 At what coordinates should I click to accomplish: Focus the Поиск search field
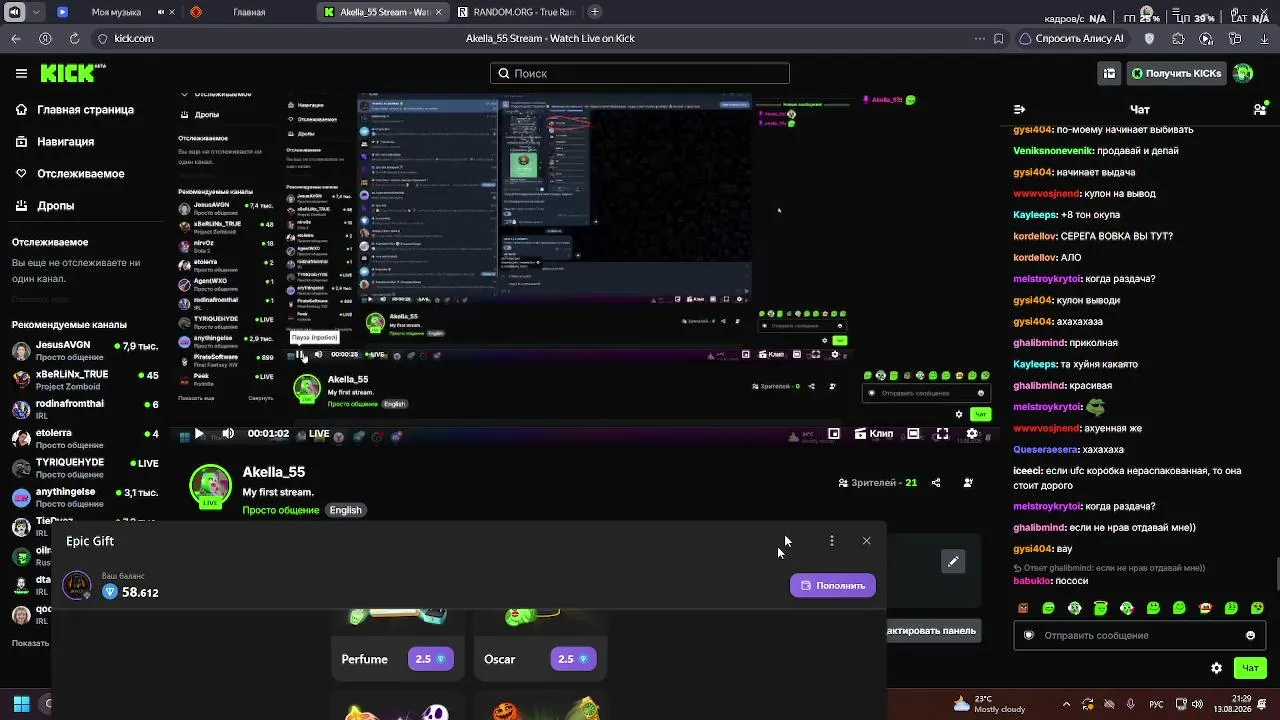tap(640, 73)
